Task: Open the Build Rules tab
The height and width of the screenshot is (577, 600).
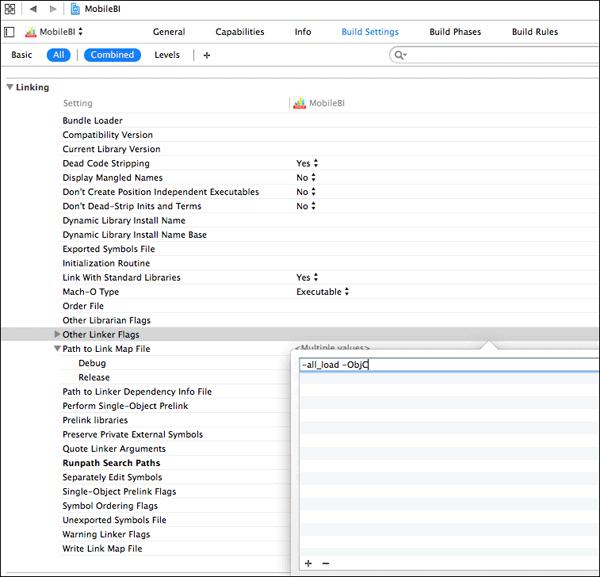Action: (535, 32)
